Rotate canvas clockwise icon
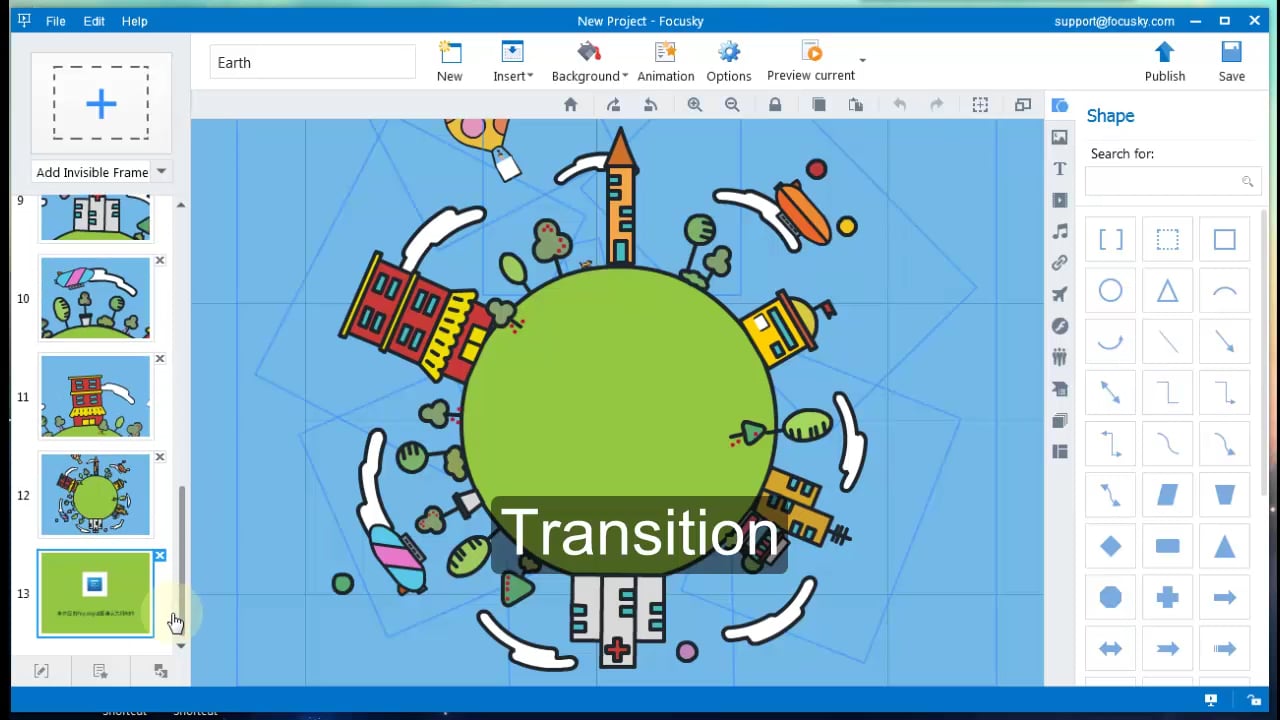Viewport: 1280px width, 720px height. pos(613,105)
